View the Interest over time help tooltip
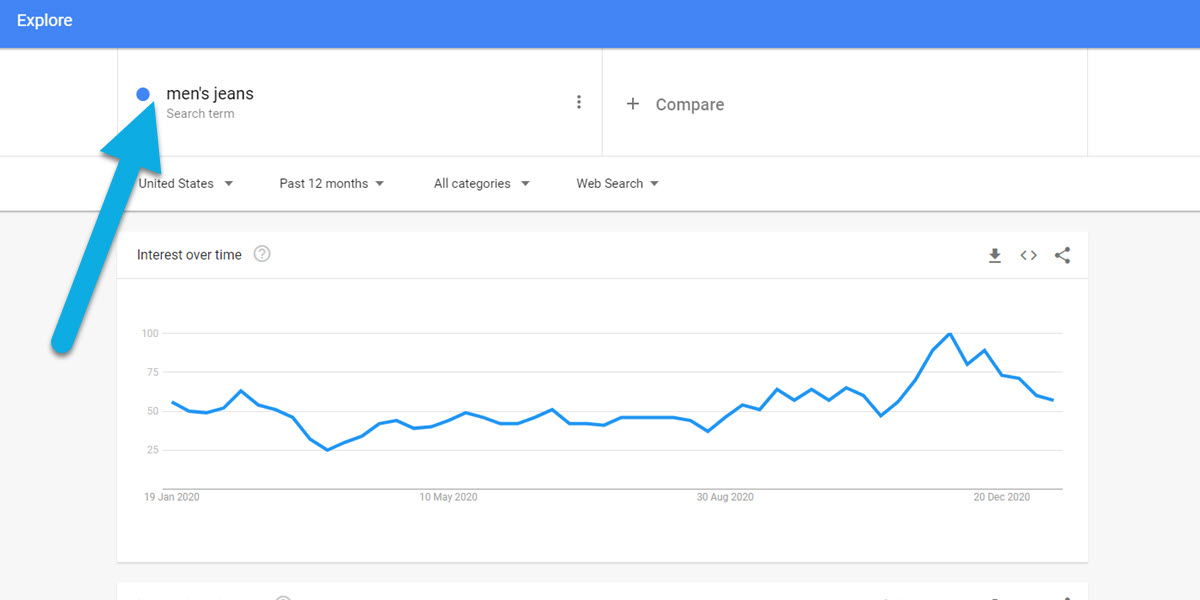Screen dimensions: 1200x600 pyautogui.click(x=262, y=254)
